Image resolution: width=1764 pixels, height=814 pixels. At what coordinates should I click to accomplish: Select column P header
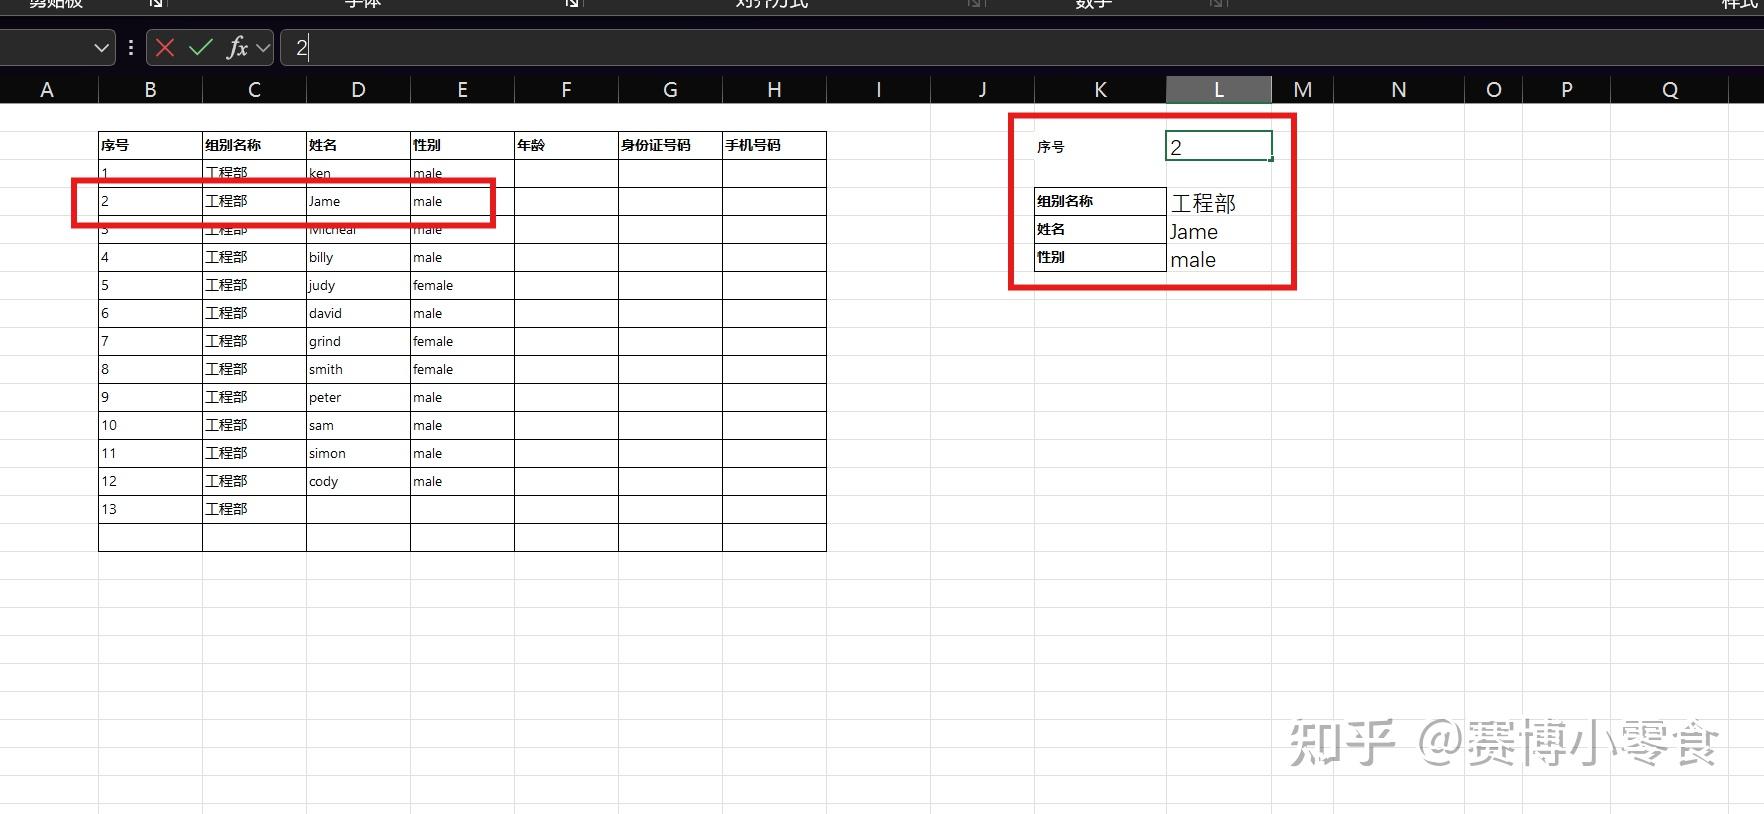[1566, 90]
